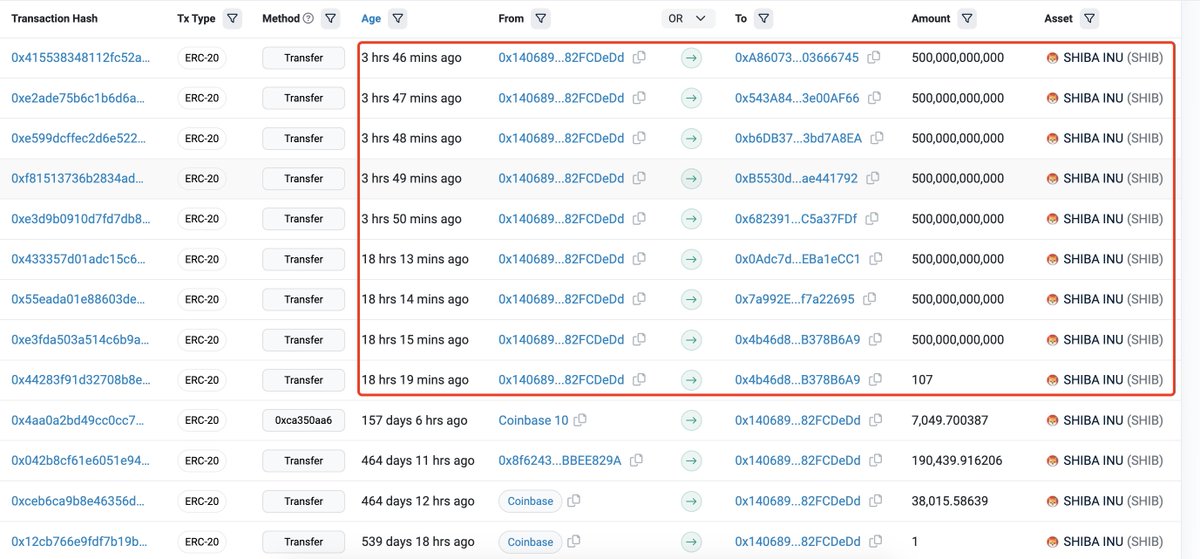Copy the Coinbase 10 sender address
Screen dimensions: 1200x559
click(x=580, y=420)
